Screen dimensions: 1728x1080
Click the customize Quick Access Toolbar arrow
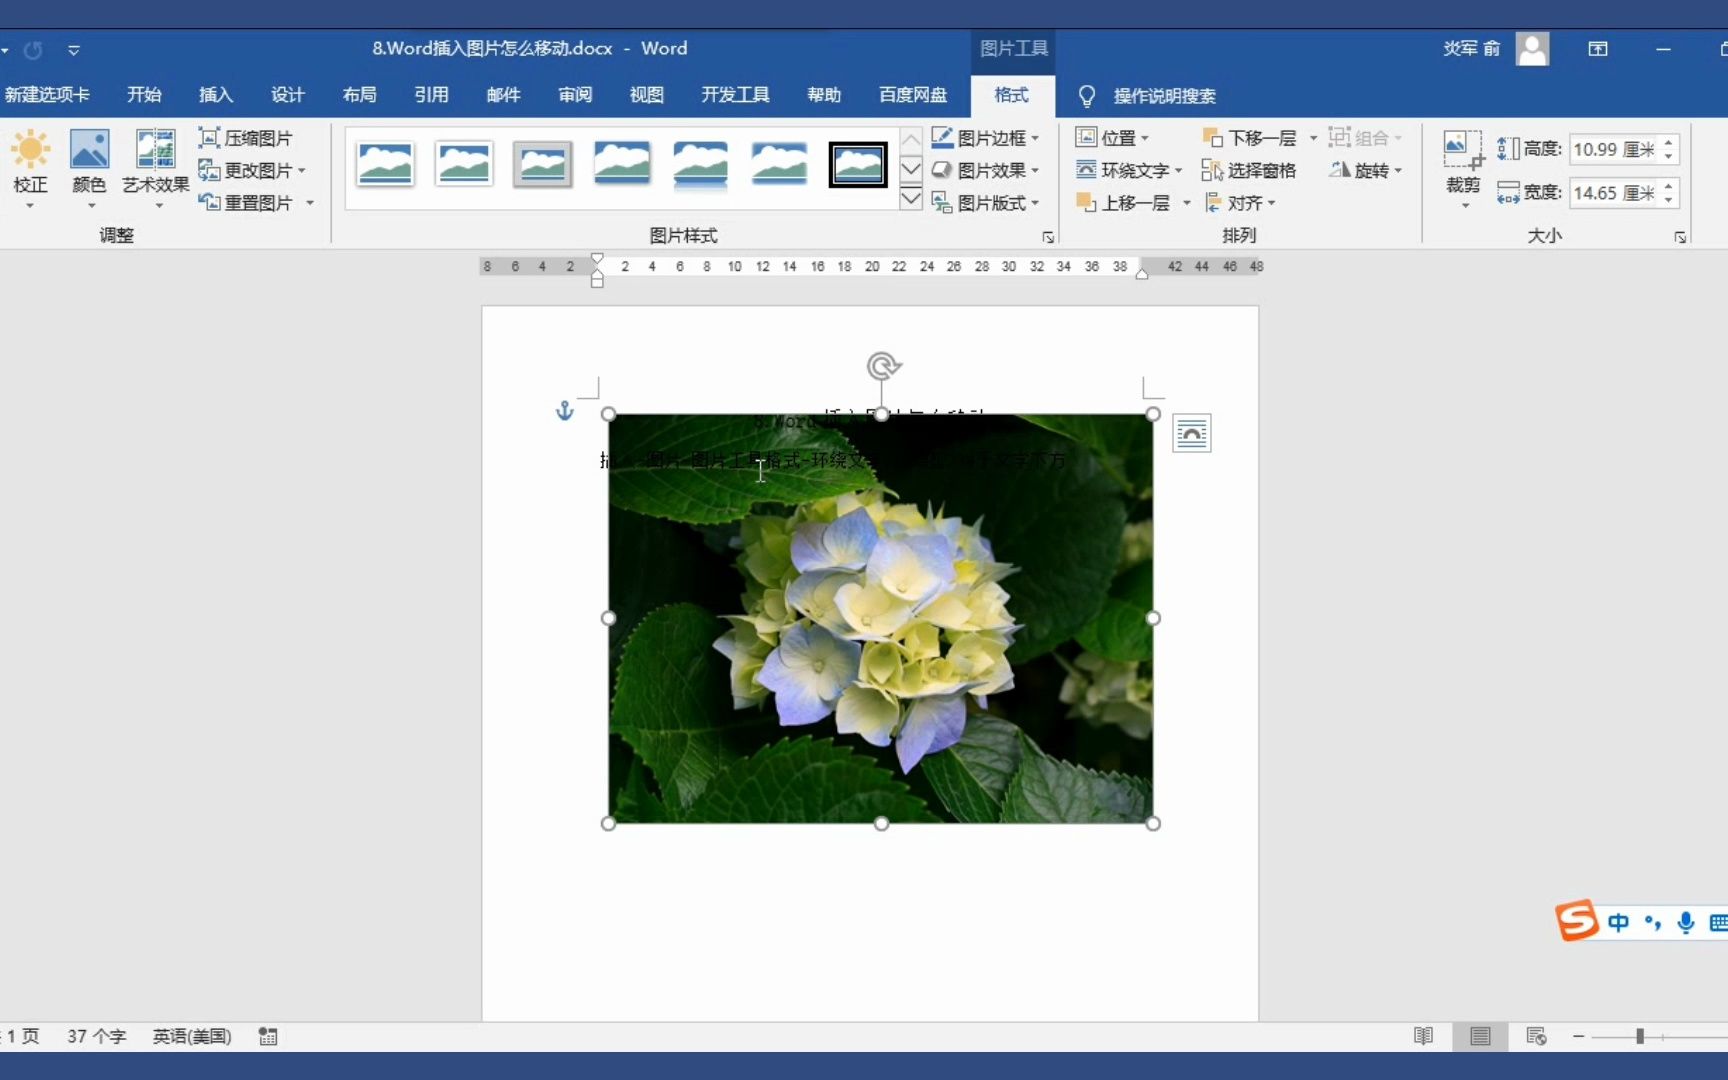coord(74,49)
